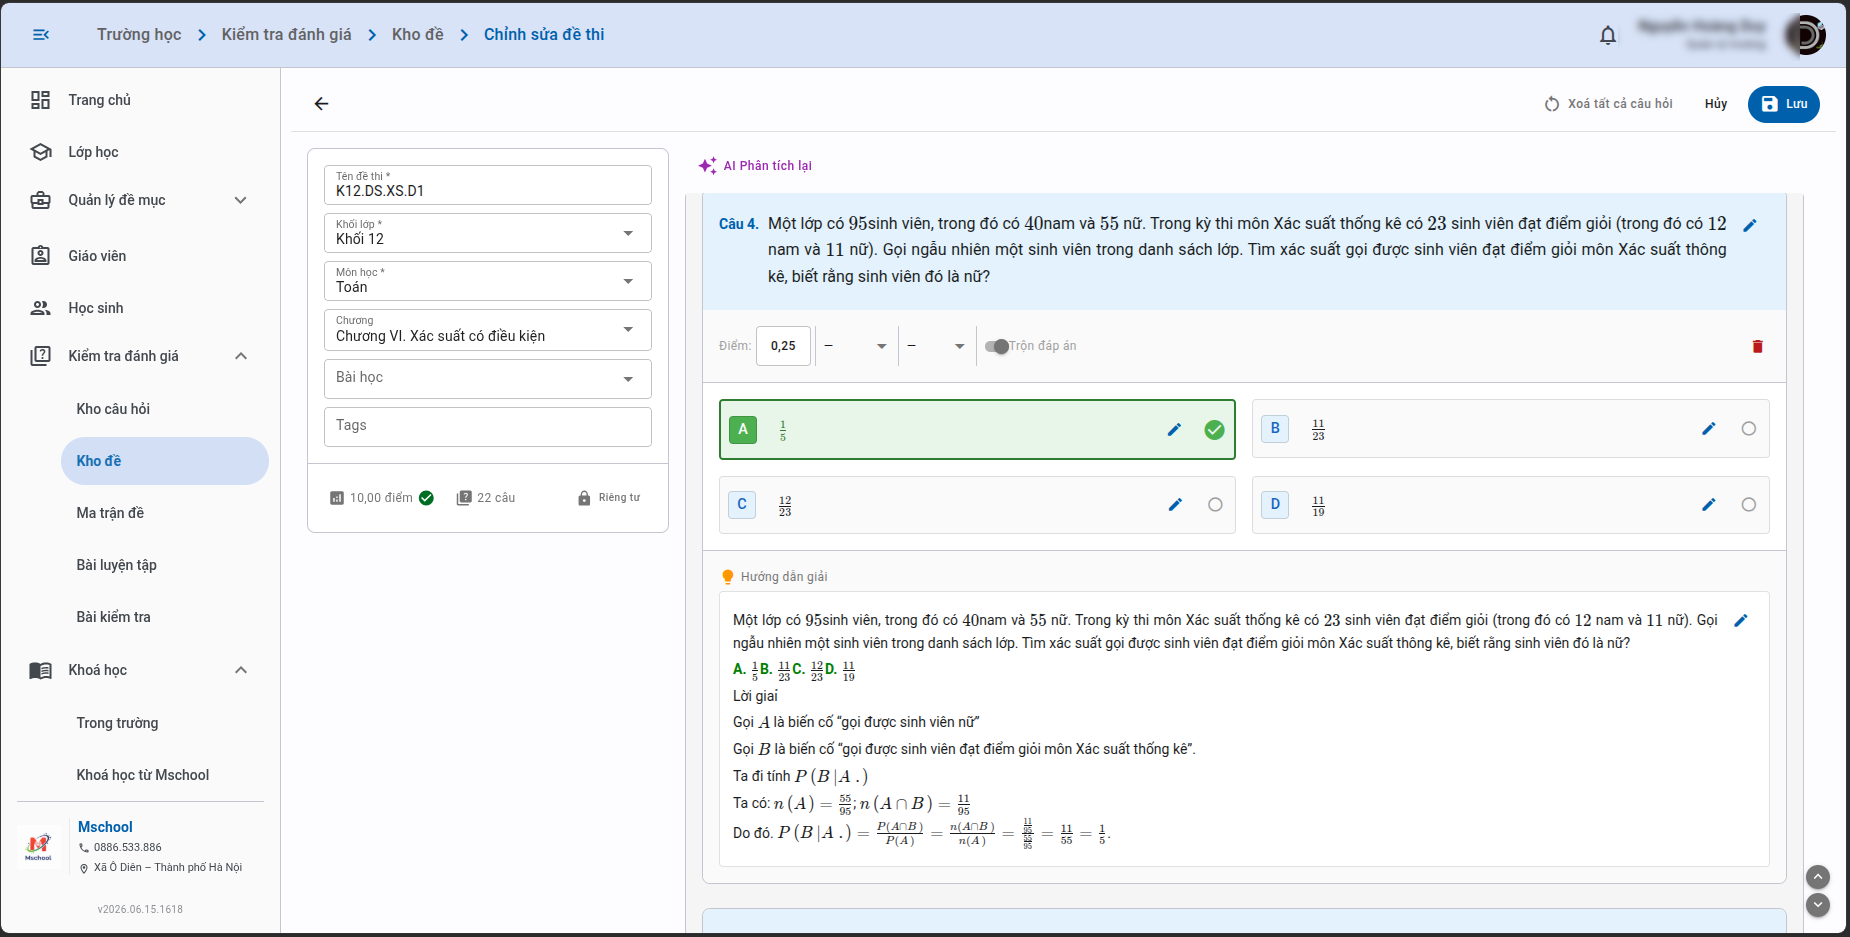Screen dimensions: 1850x937
Task: Click the 22 câu question count icon
Action: click(464, 498)
